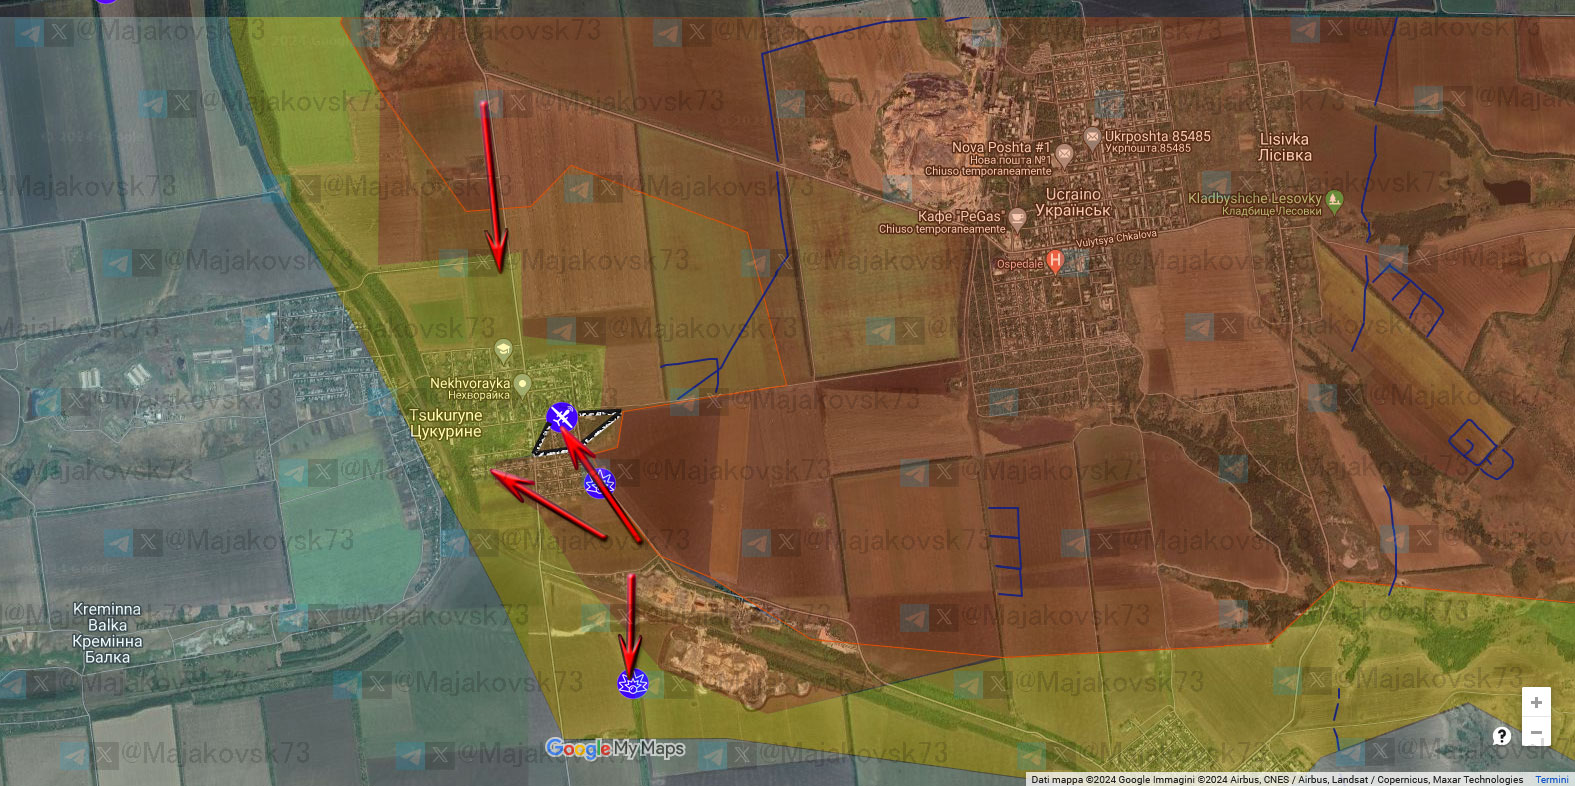Select the explosion marker just below the airplane marker
1575x786 pixels.
(599, 483)
